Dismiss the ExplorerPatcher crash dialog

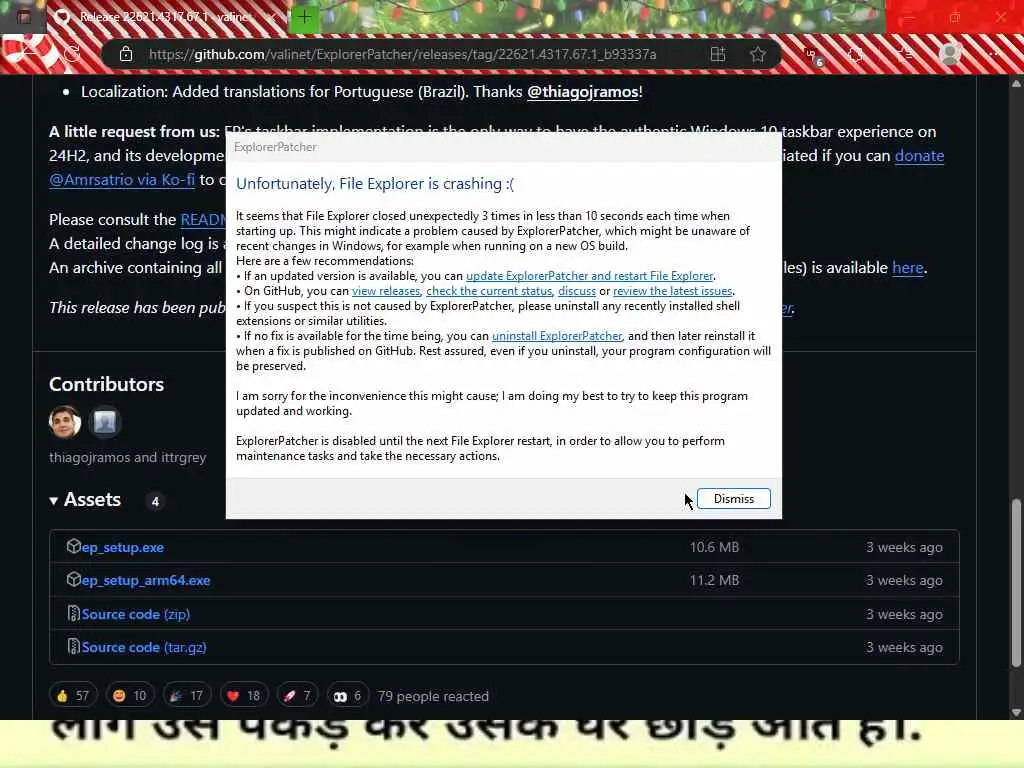[733, 499]
